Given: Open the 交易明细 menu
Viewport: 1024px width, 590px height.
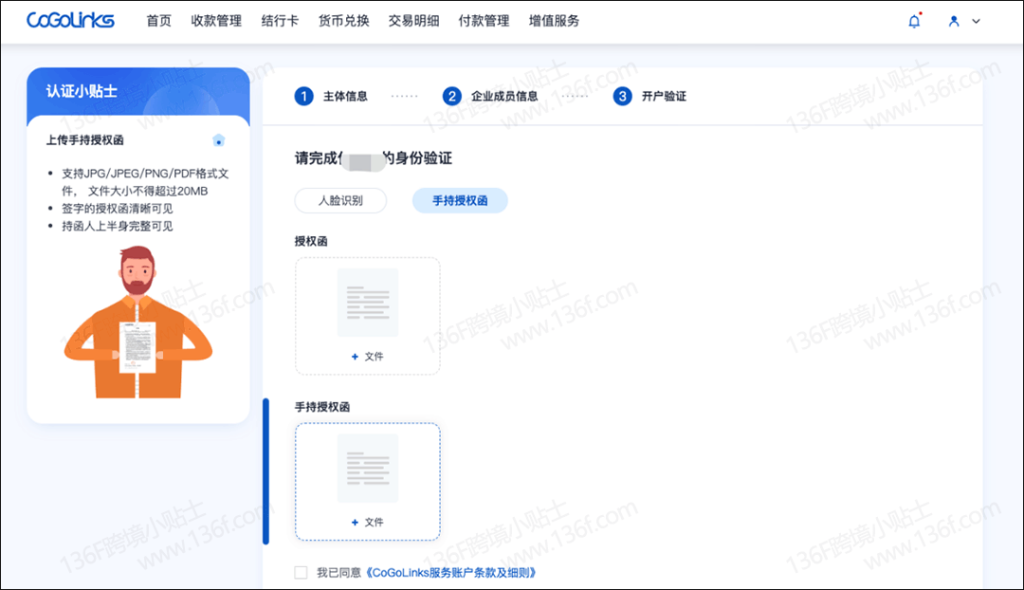Looking at the screenshot, I should click(413, 21).
